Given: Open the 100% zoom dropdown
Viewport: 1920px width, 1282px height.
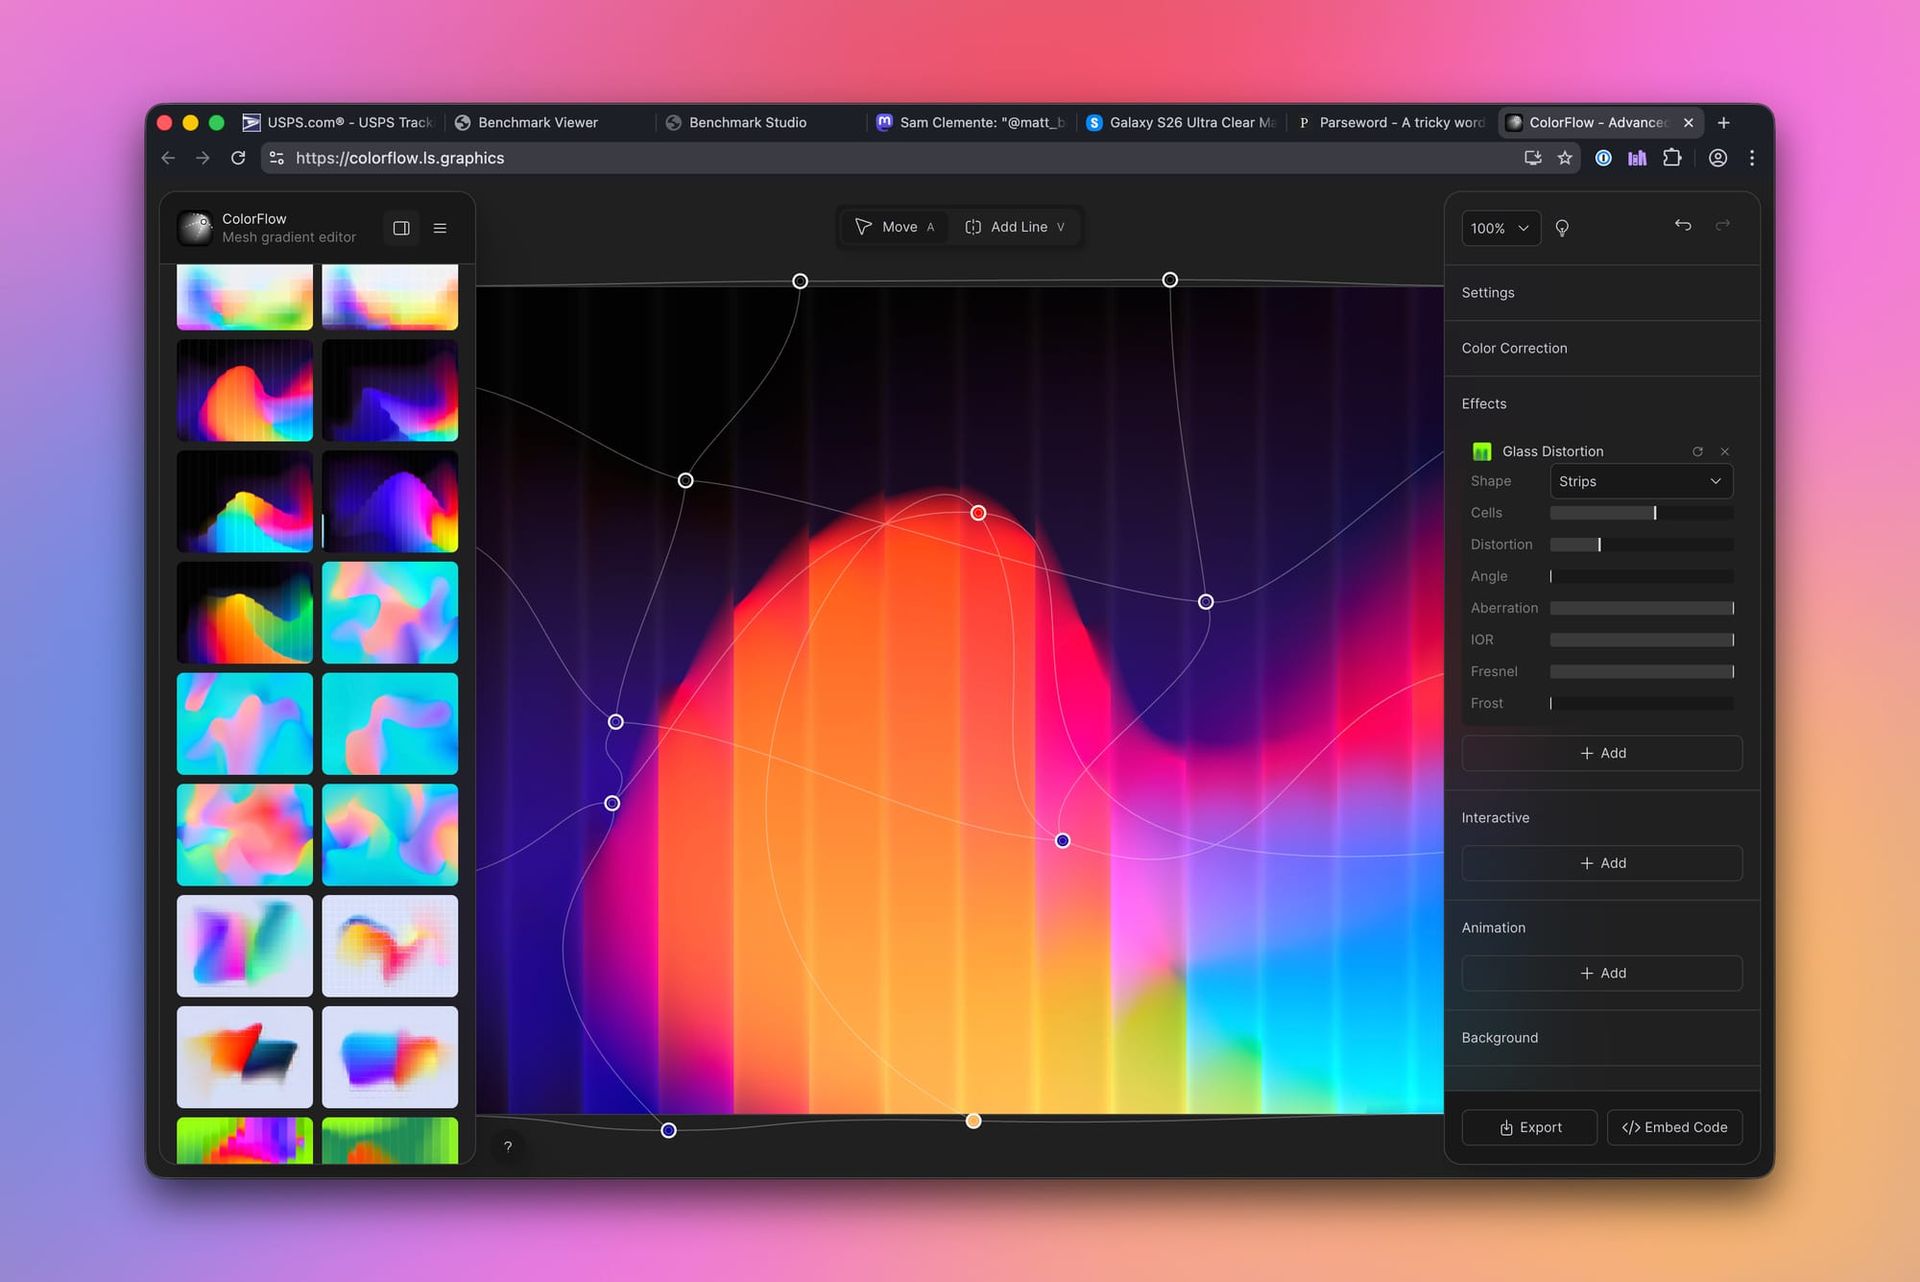Looking at the screenshot, I should (x=1500, y=228).
